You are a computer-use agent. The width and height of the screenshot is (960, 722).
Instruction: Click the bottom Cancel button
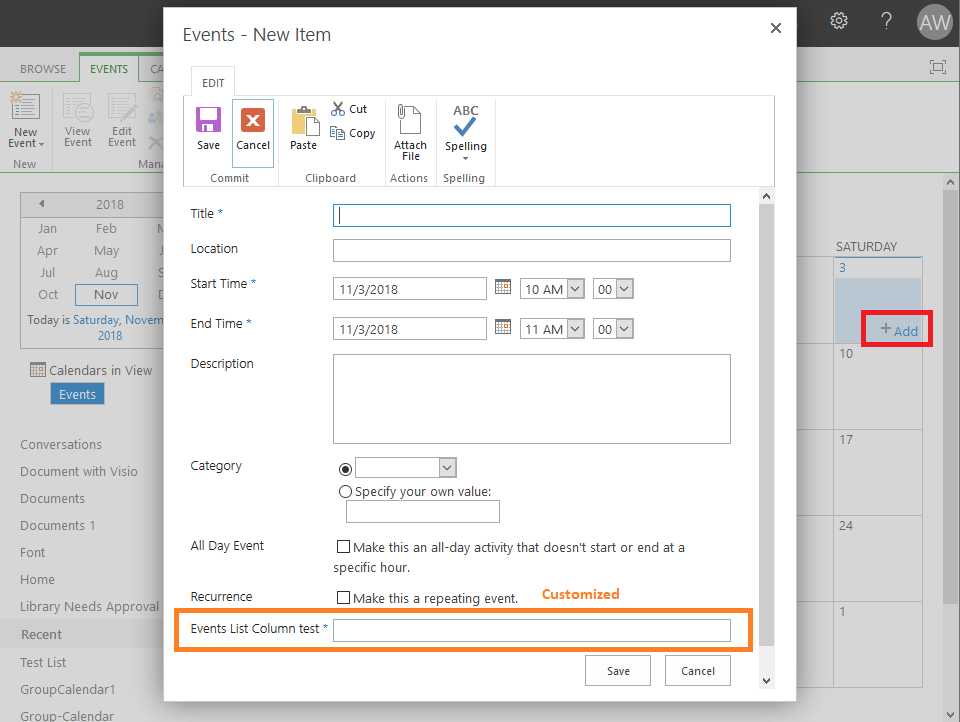point(698,671)
